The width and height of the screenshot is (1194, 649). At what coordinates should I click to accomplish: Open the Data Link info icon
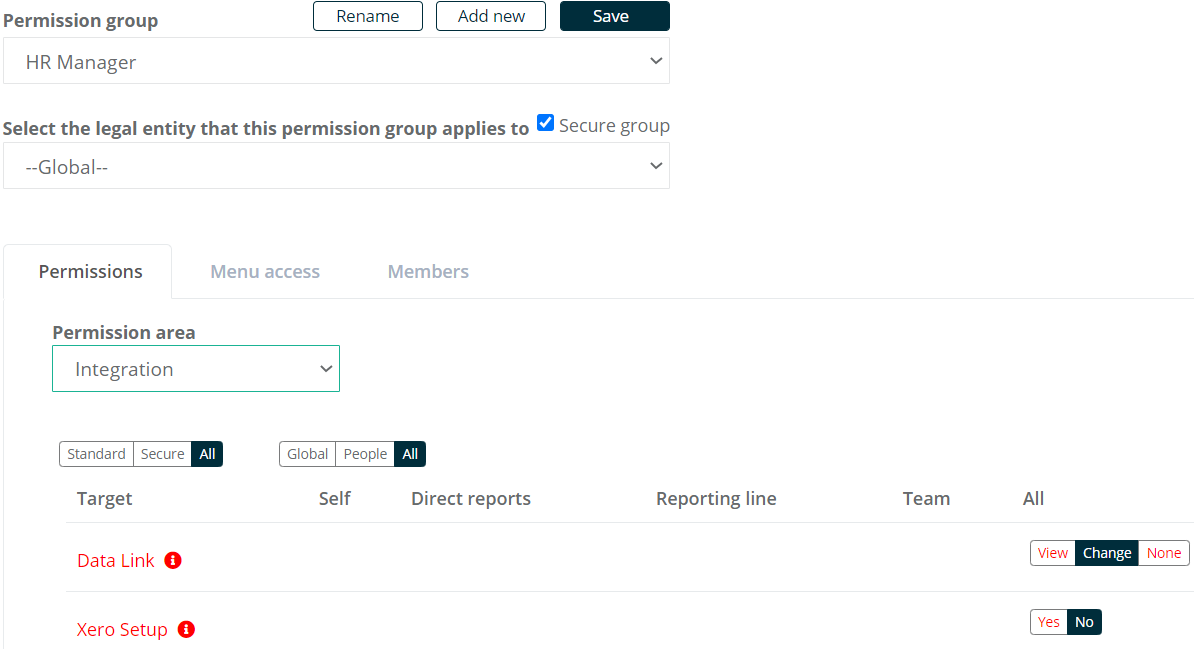pos(173,561)
